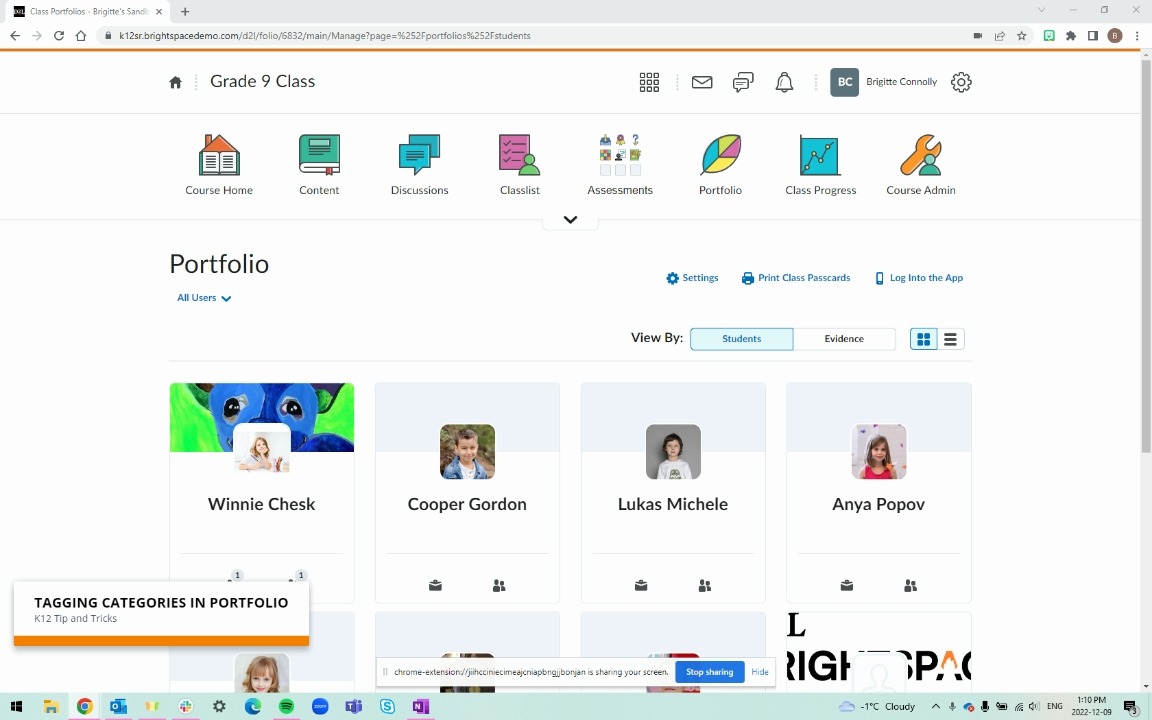This screenshot has height=720, width=1152.
Task: Click Print Class Passcards
Action: 796,278
